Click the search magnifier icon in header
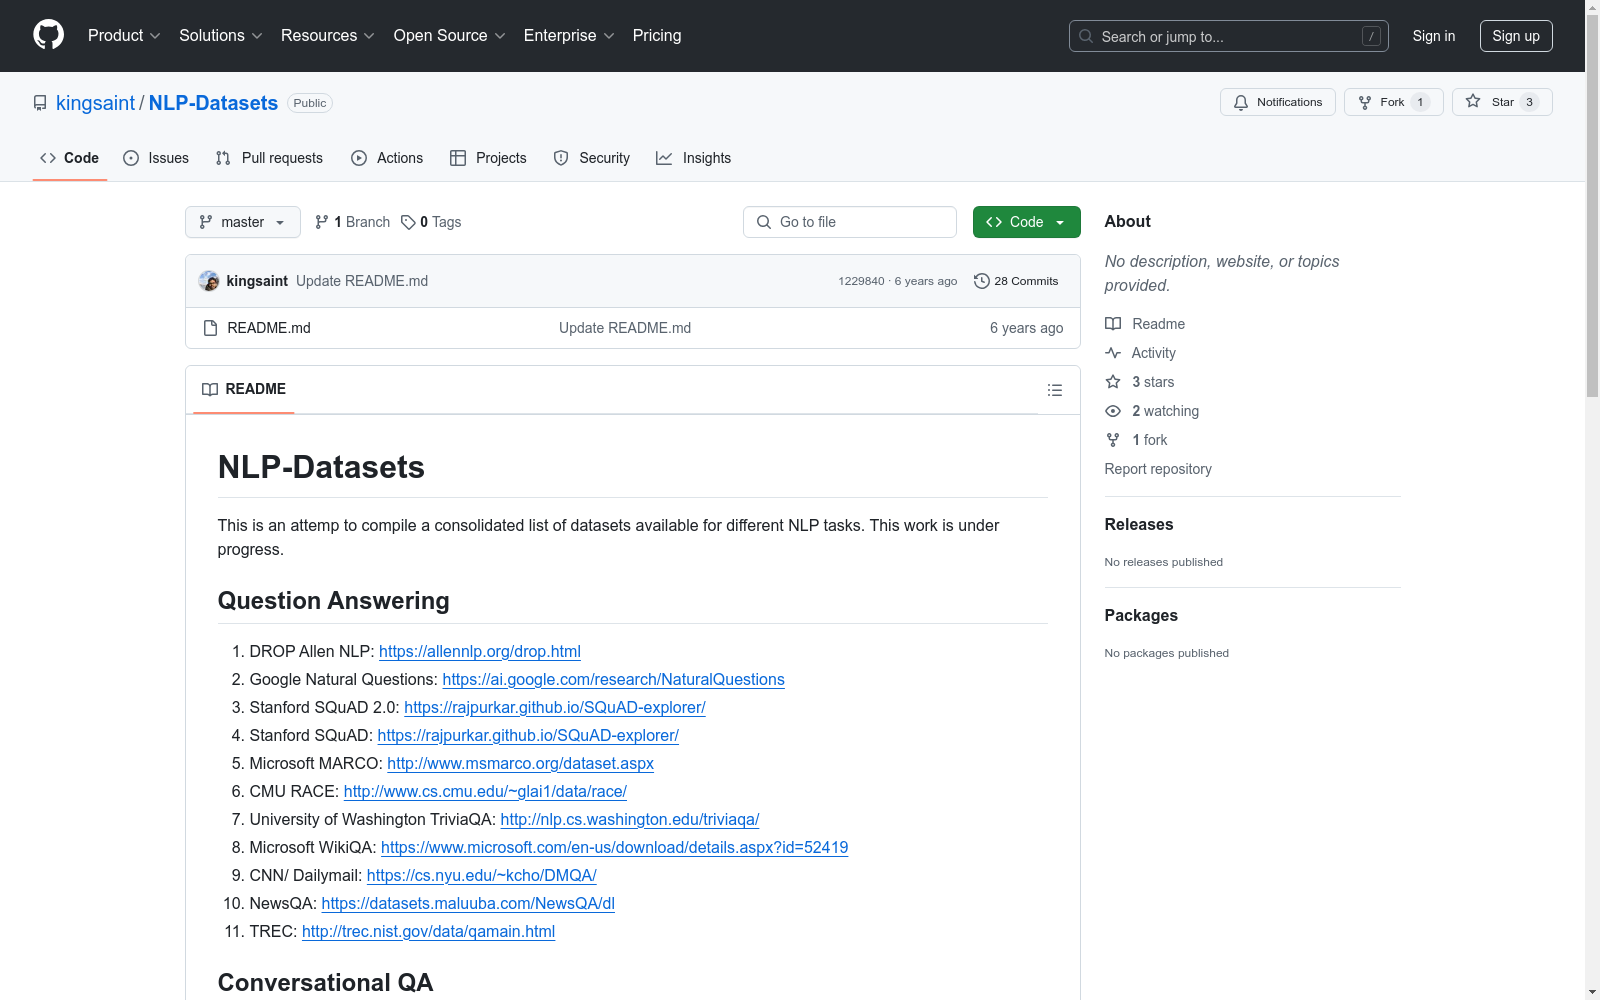Image resolution: width=1600 pixels, height=1000 pixels. (x=1086, y=36)
